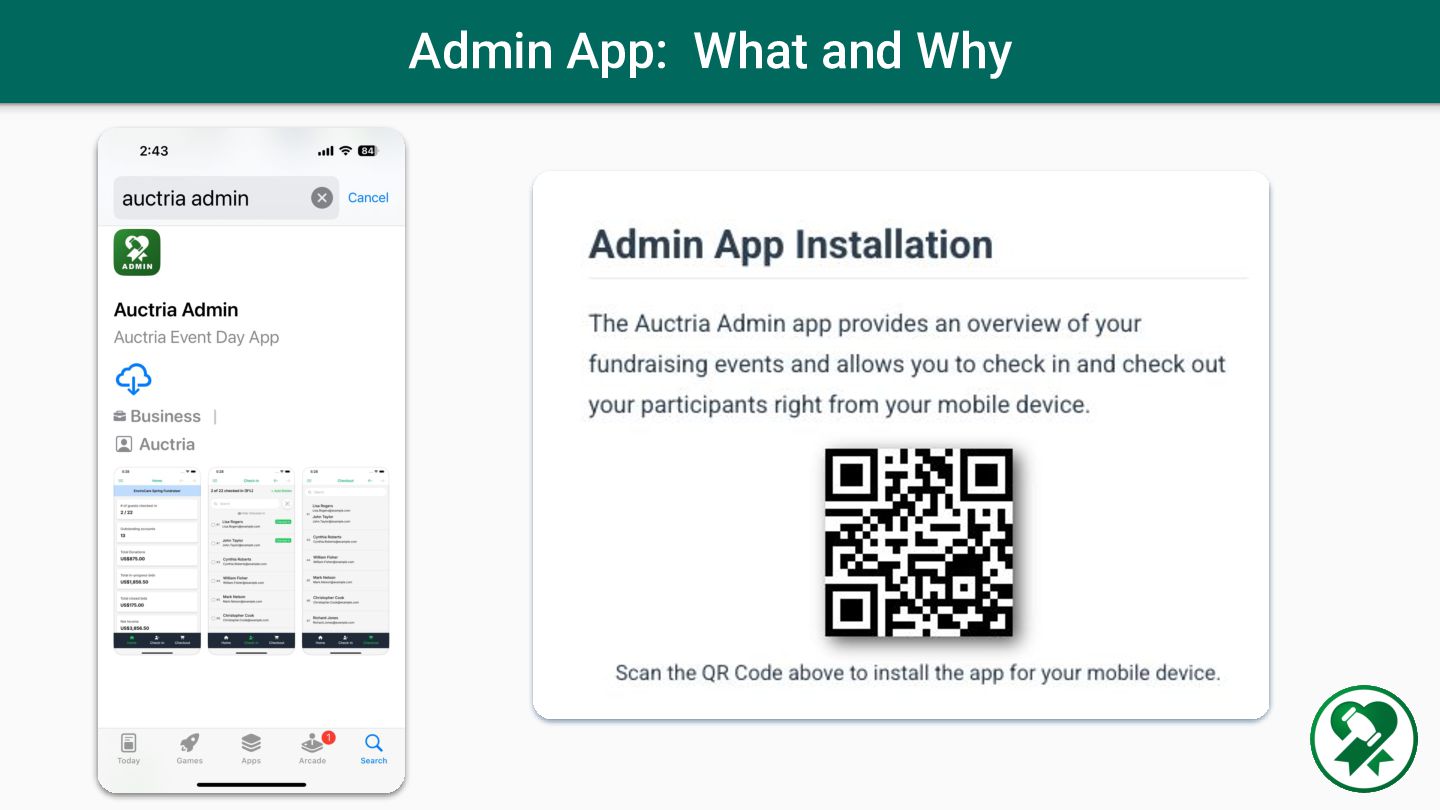
Task: Tap the Business category briefcase label
Action: point(157,416)
